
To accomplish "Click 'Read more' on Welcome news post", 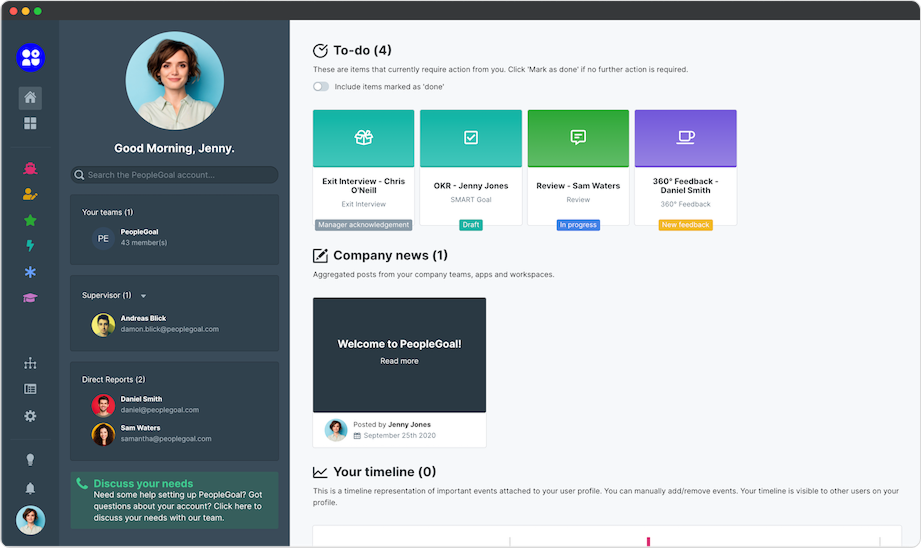I will point(399,361).
